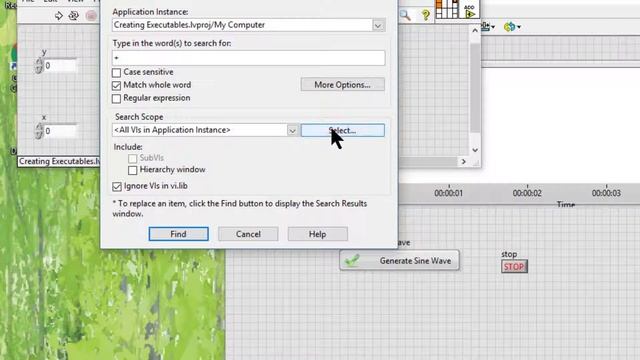
Task: Click the Search Scope group label
Action: point(139,117)
